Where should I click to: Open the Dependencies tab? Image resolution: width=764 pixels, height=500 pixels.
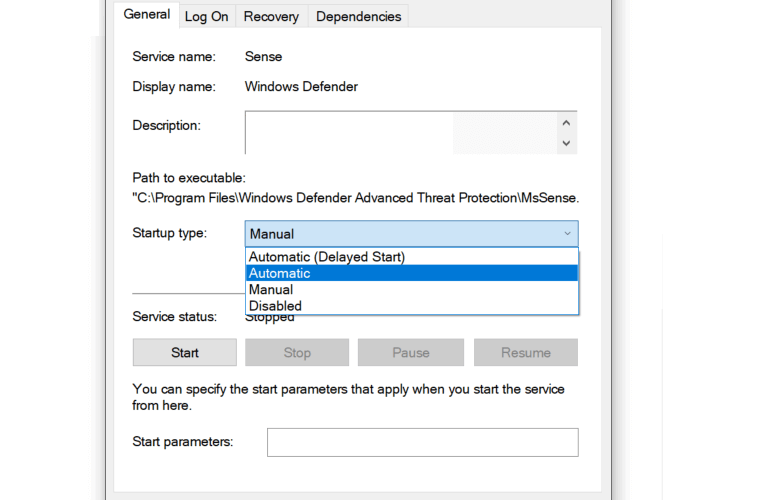point(358,17)
